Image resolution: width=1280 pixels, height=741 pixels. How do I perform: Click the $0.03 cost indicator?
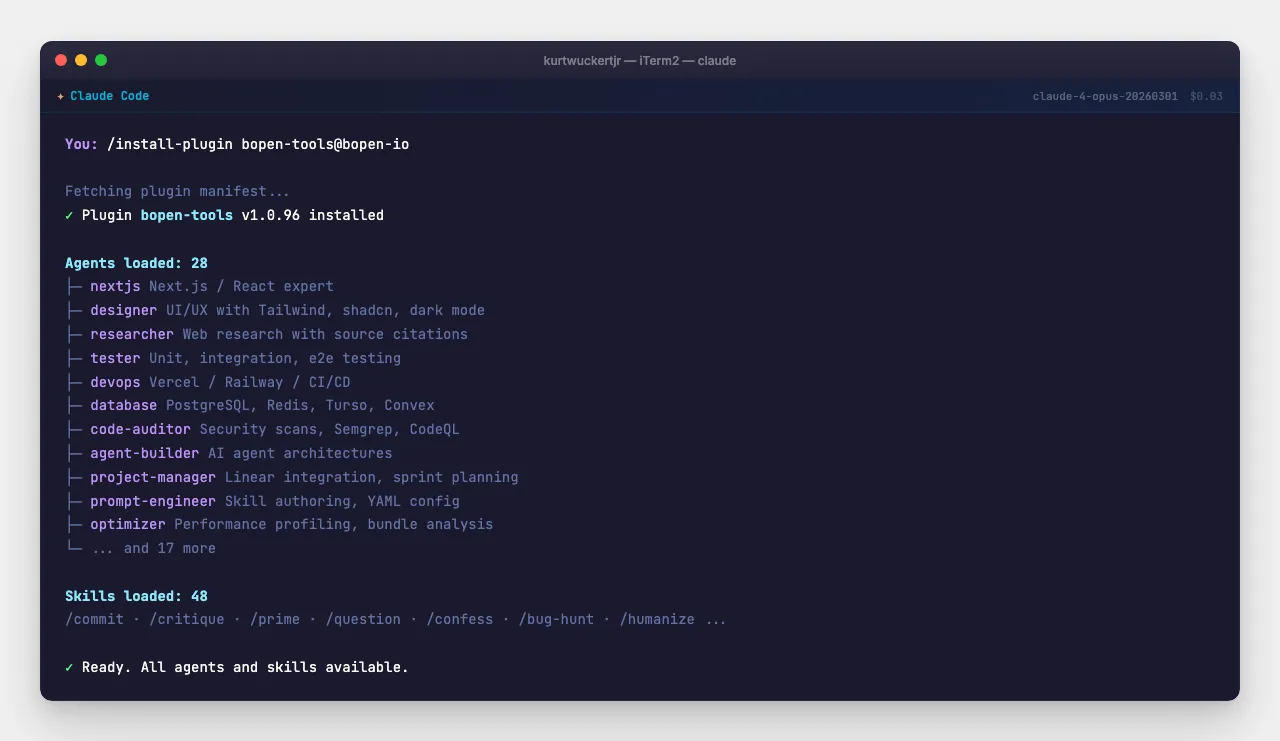pos(1206,96)
